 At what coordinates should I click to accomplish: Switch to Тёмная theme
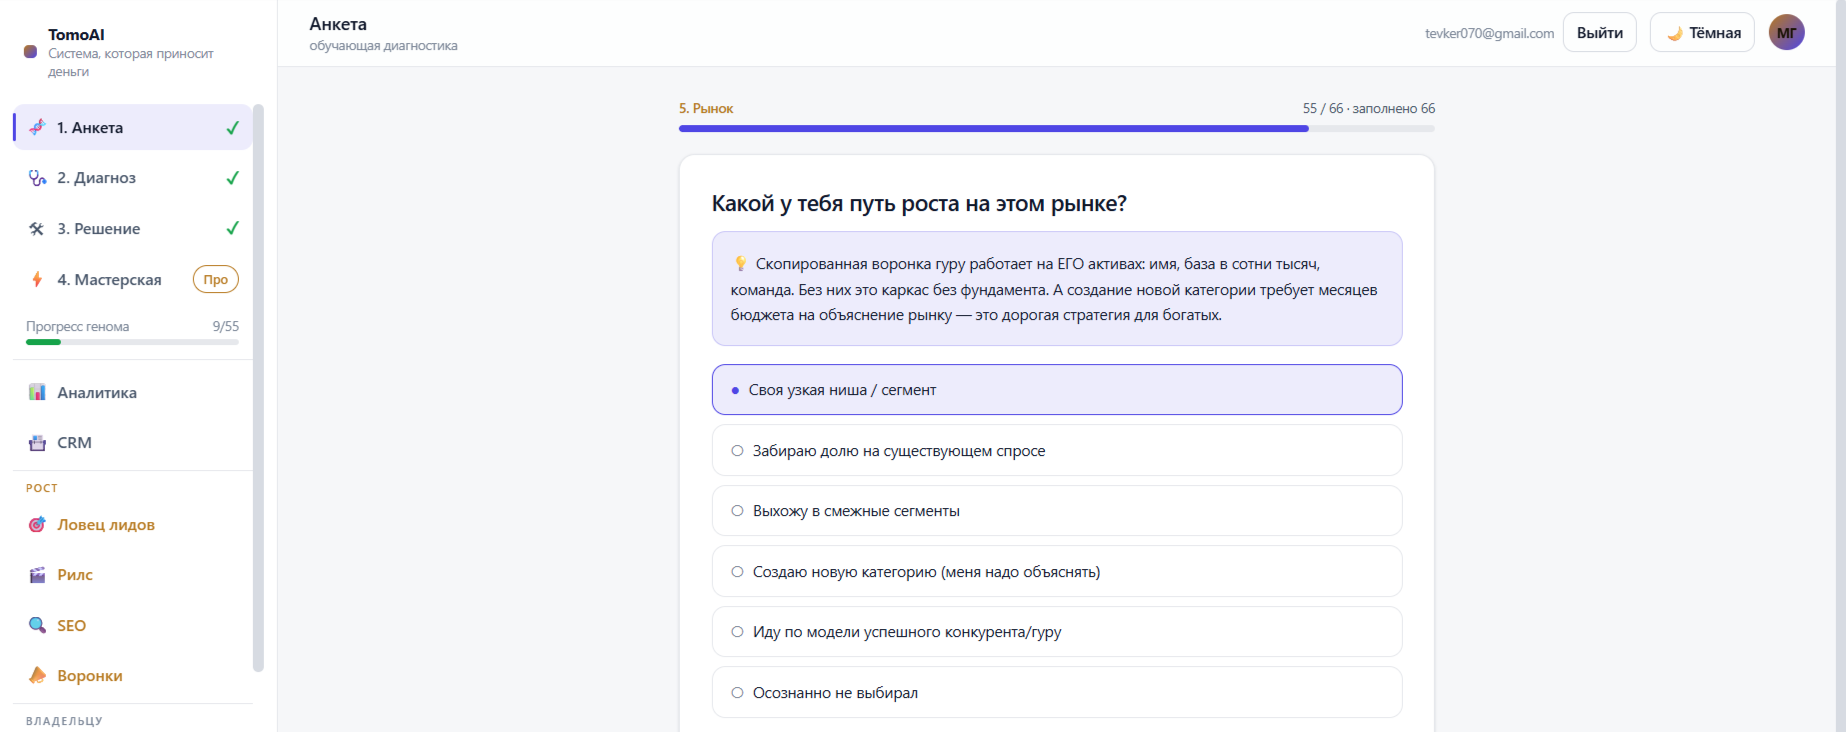point(1702,33)
